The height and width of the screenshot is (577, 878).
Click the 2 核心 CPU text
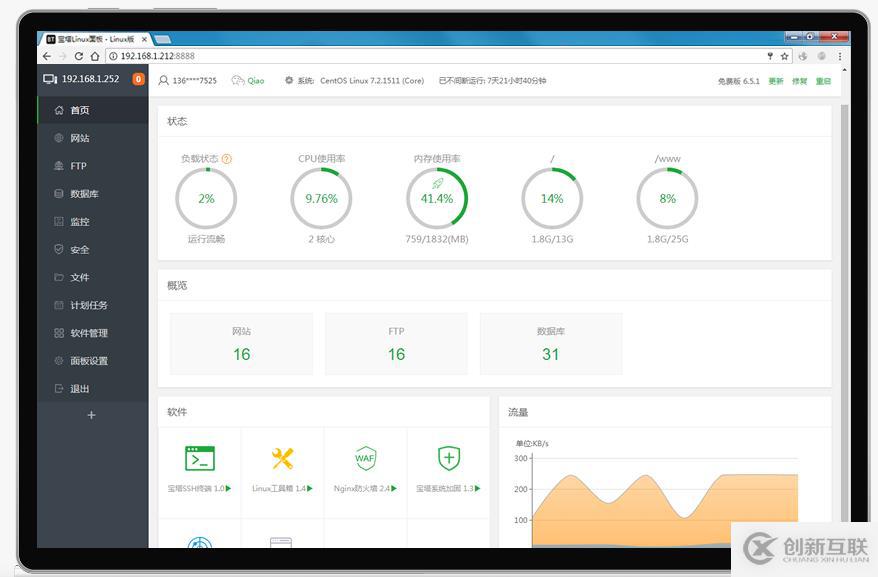click(x=321, y=239)
